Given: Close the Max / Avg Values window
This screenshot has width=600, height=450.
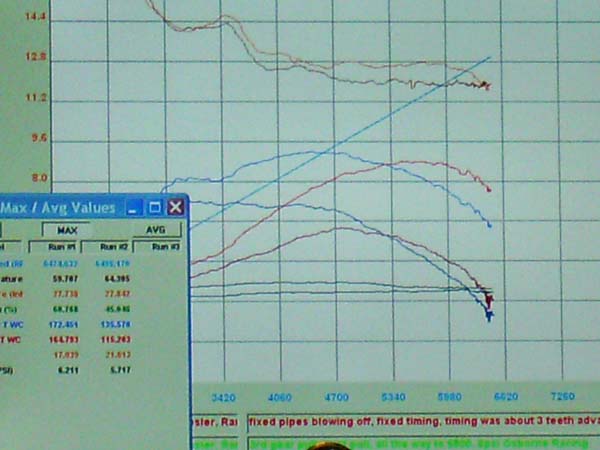Looking at the screenshot, I should click(x=175, y=207).
